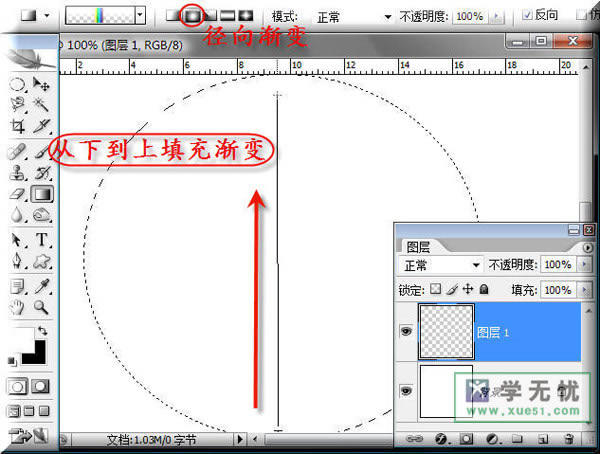Screen dimensions: 600x454
Task: Select the Crop tool
Action: [x=18, y=126]
